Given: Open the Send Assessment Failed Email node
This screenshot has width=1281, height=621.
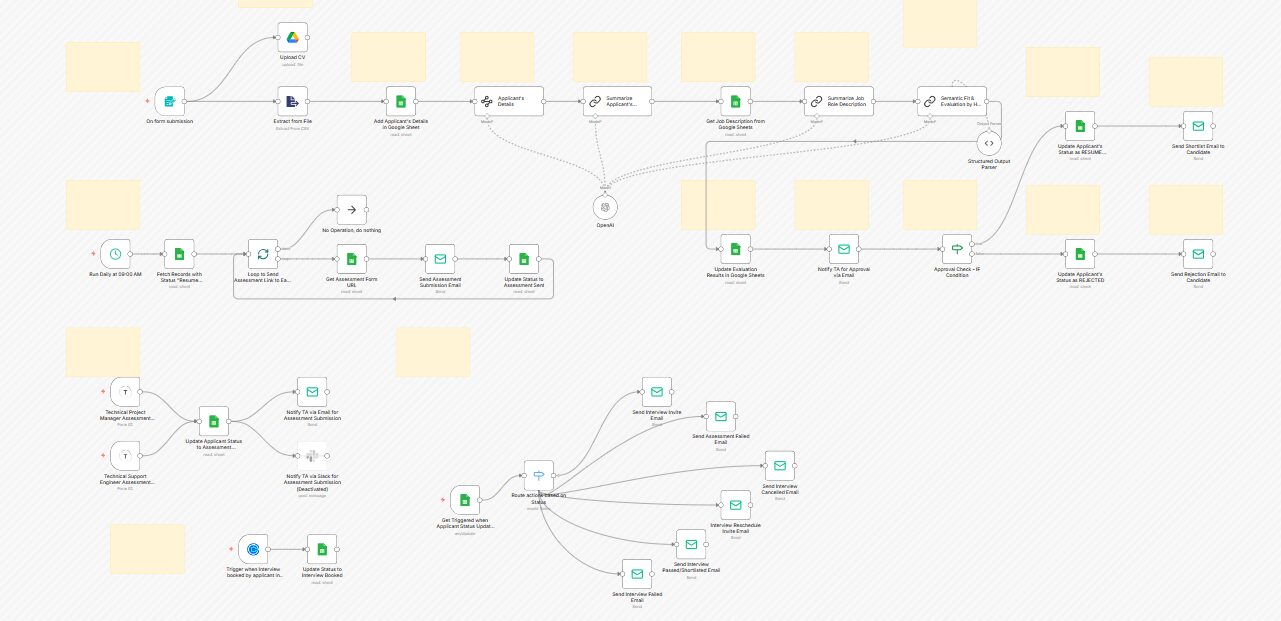Looking at the screenshot, I should [x=721, y=417].
